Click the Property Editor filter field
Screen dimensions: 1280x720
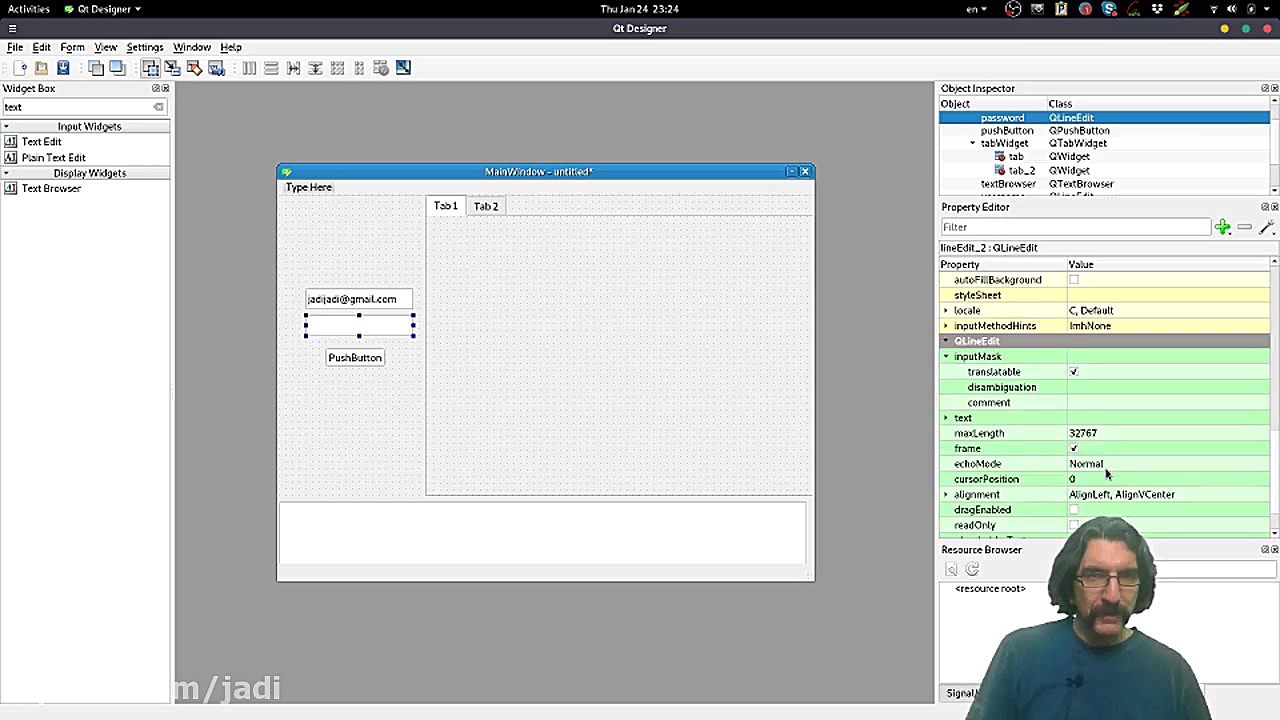point(1075,227)
